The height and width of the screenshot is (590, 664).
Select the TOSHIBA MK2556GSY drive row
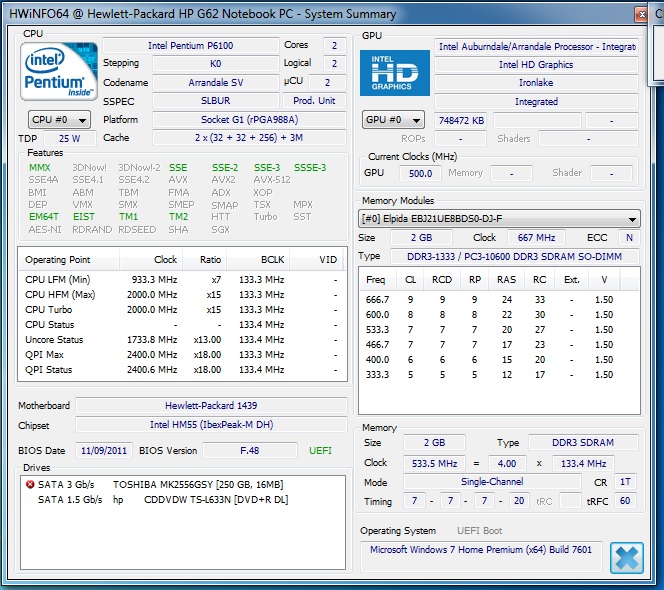[x=183, y=484]
